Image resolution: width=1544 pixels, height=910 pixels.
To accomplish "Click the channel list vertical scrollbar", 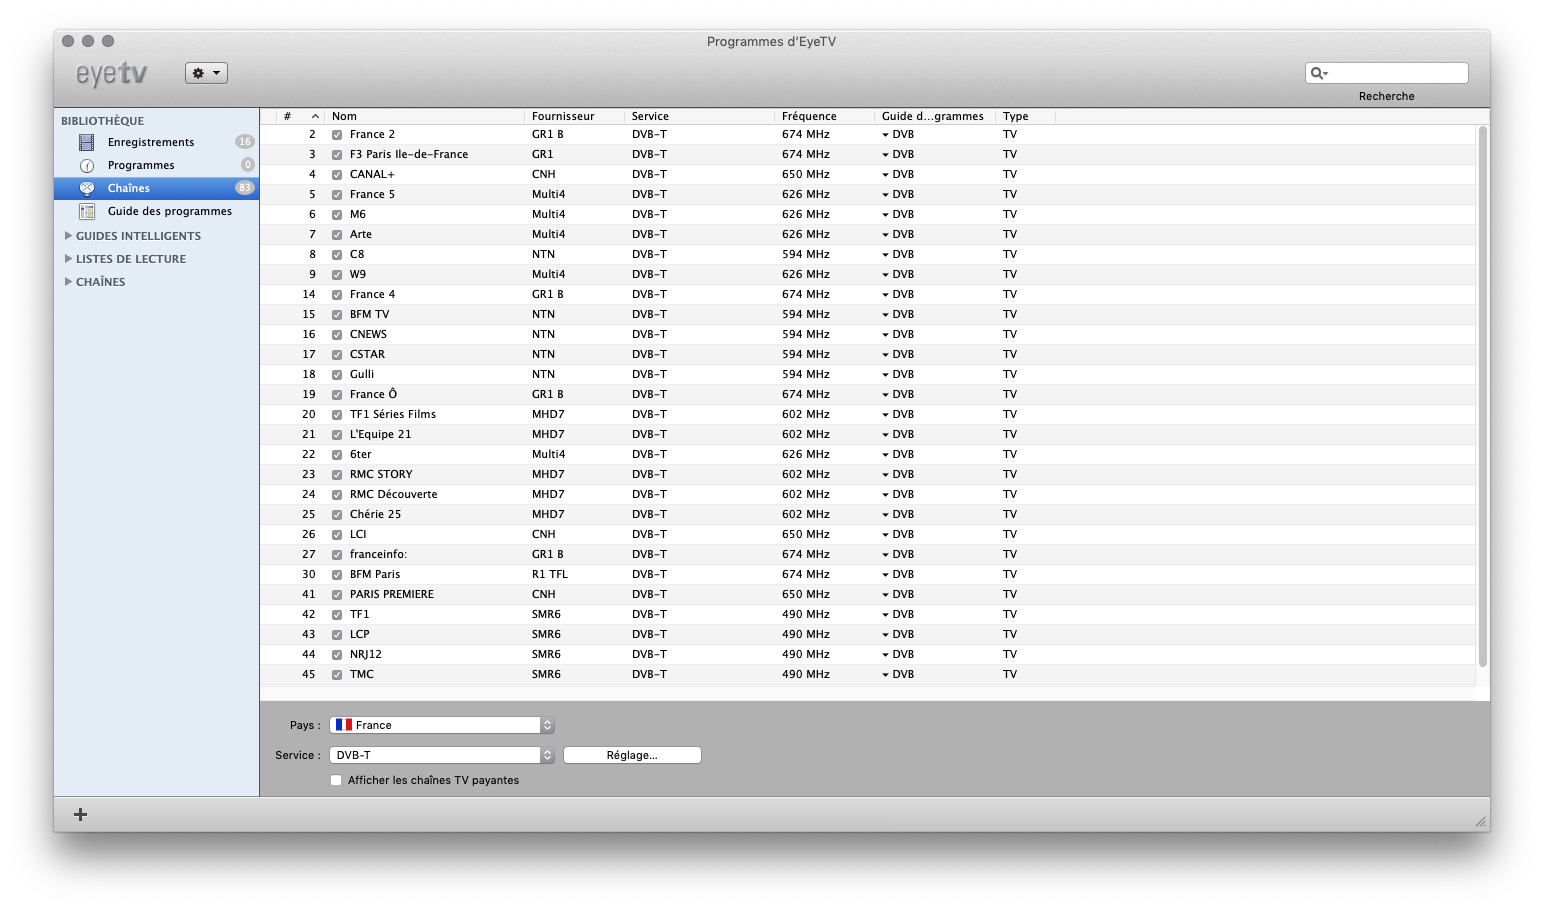I will 1483,396.
